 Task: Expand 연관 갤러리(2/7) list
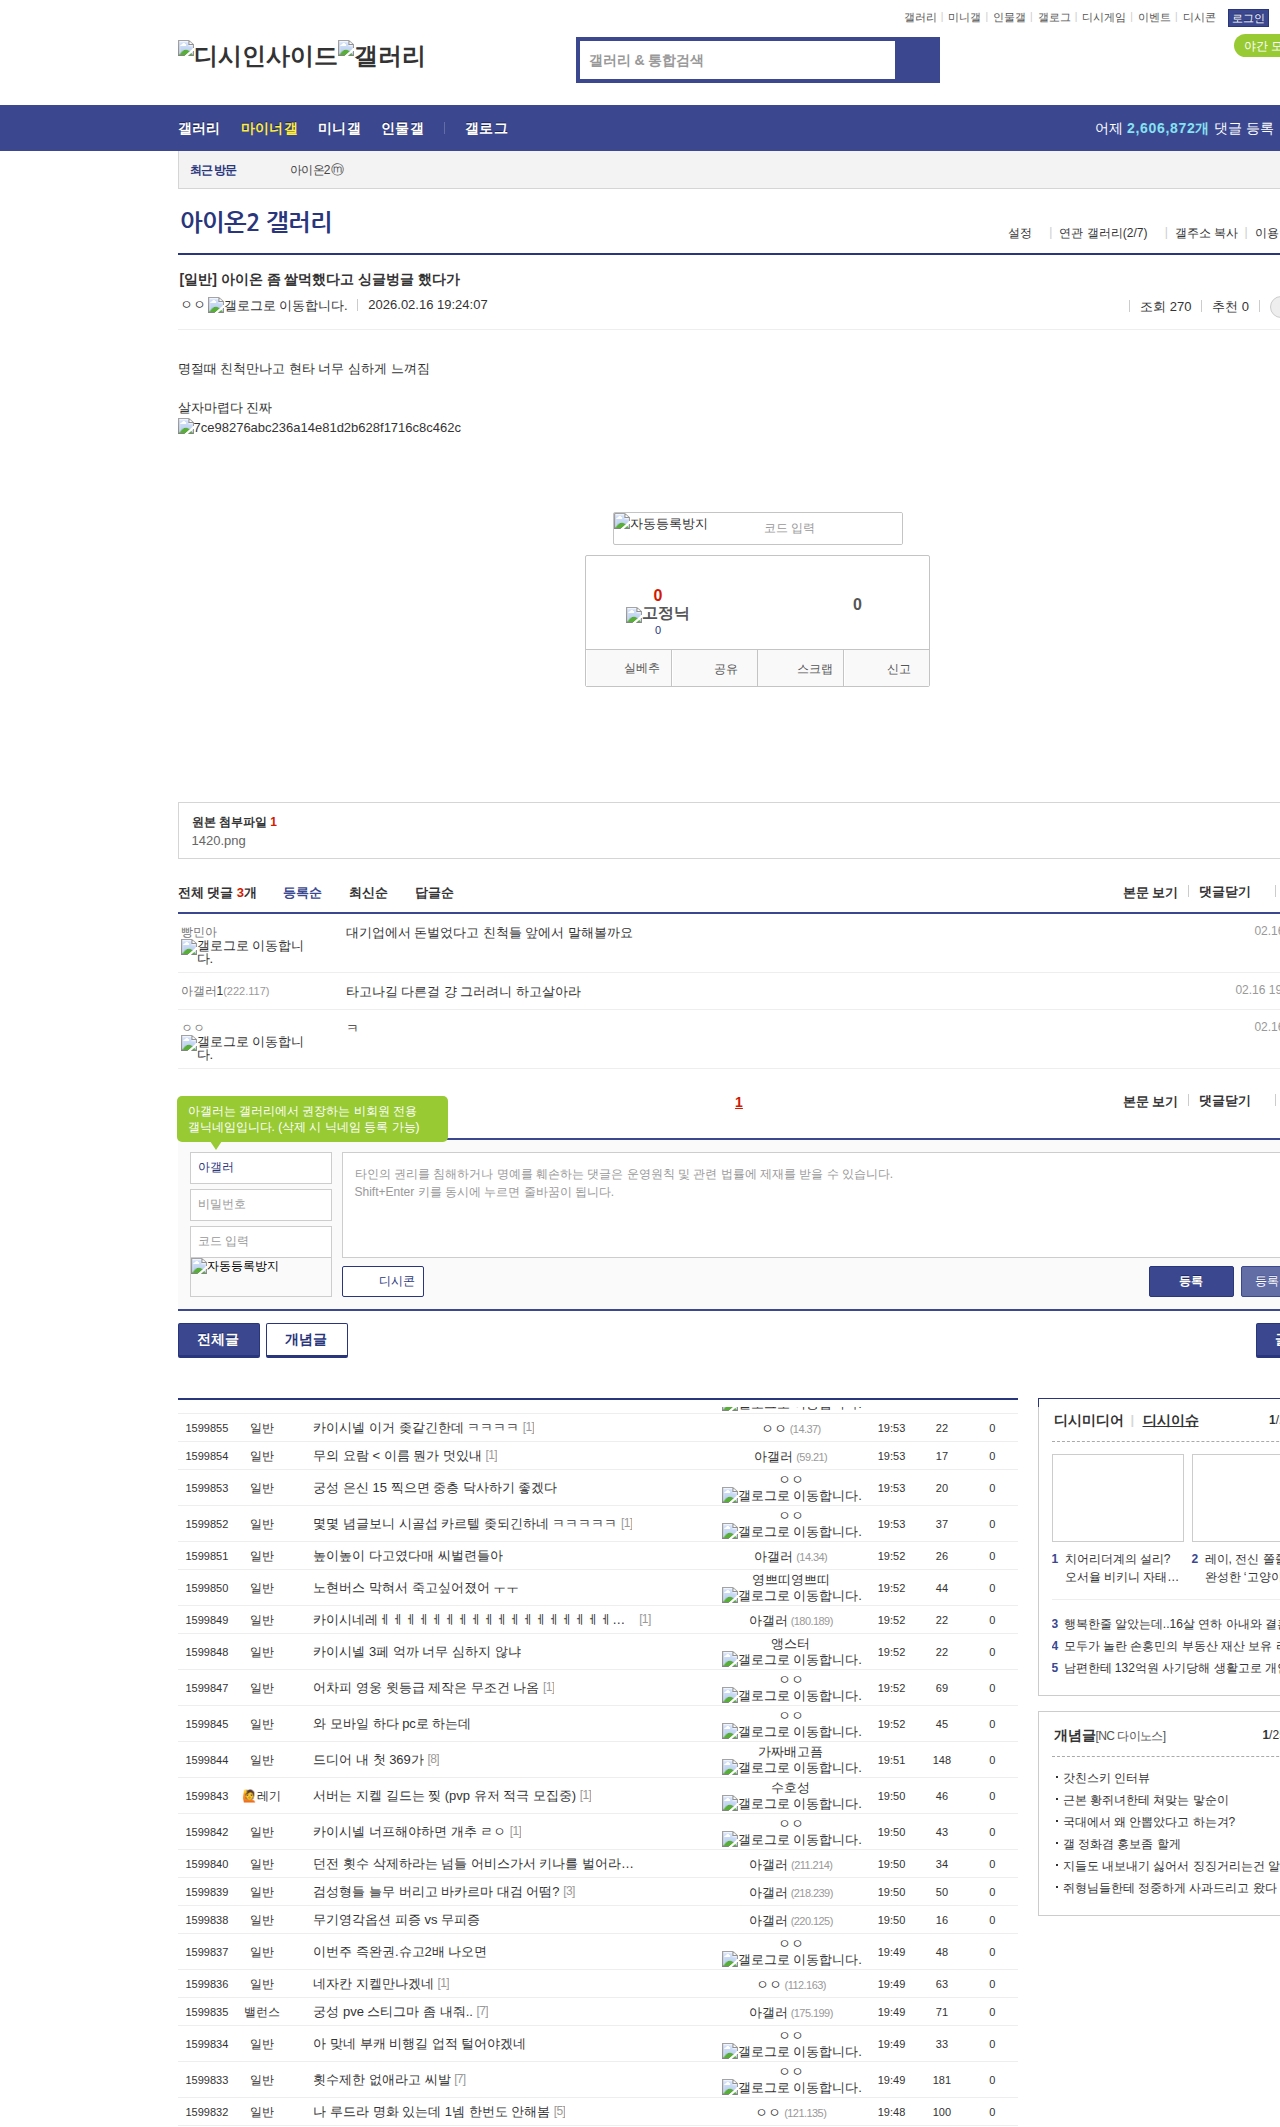[1103, 233]
